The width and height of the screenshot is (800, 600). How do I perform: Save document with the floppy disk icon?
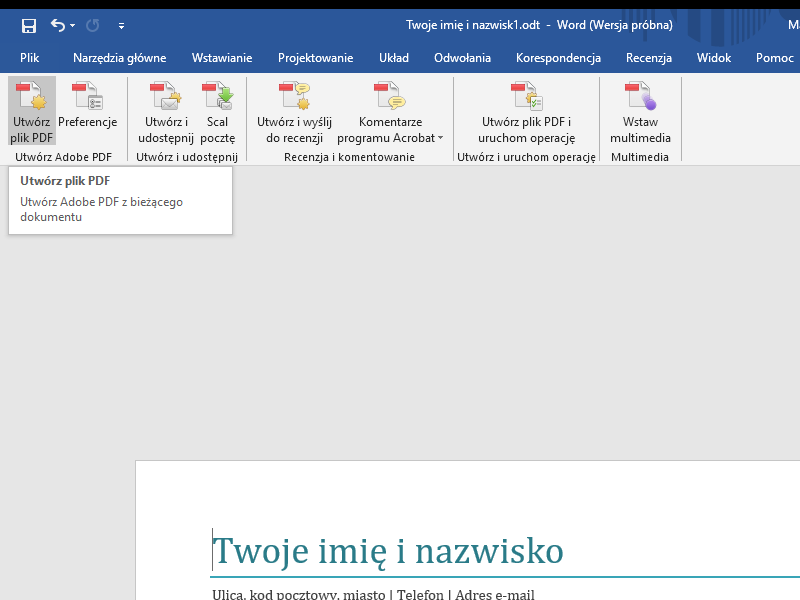click(x=29, y=25)
